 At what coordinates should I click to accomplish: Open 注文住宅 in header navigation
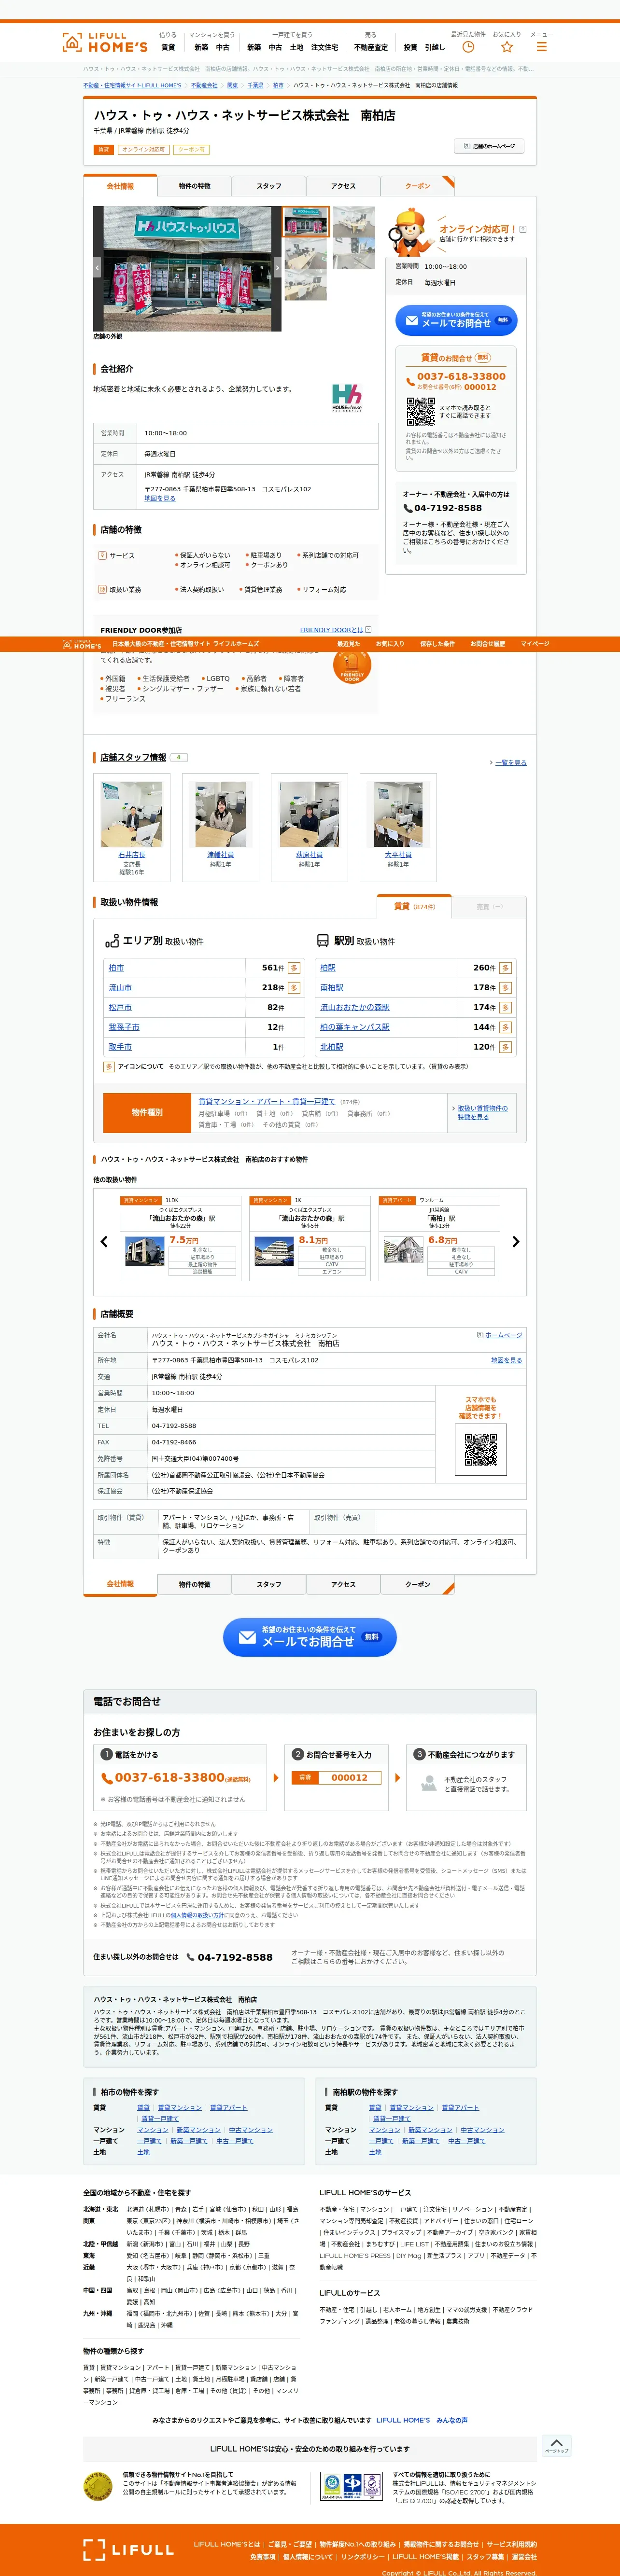tap(325, 47)
